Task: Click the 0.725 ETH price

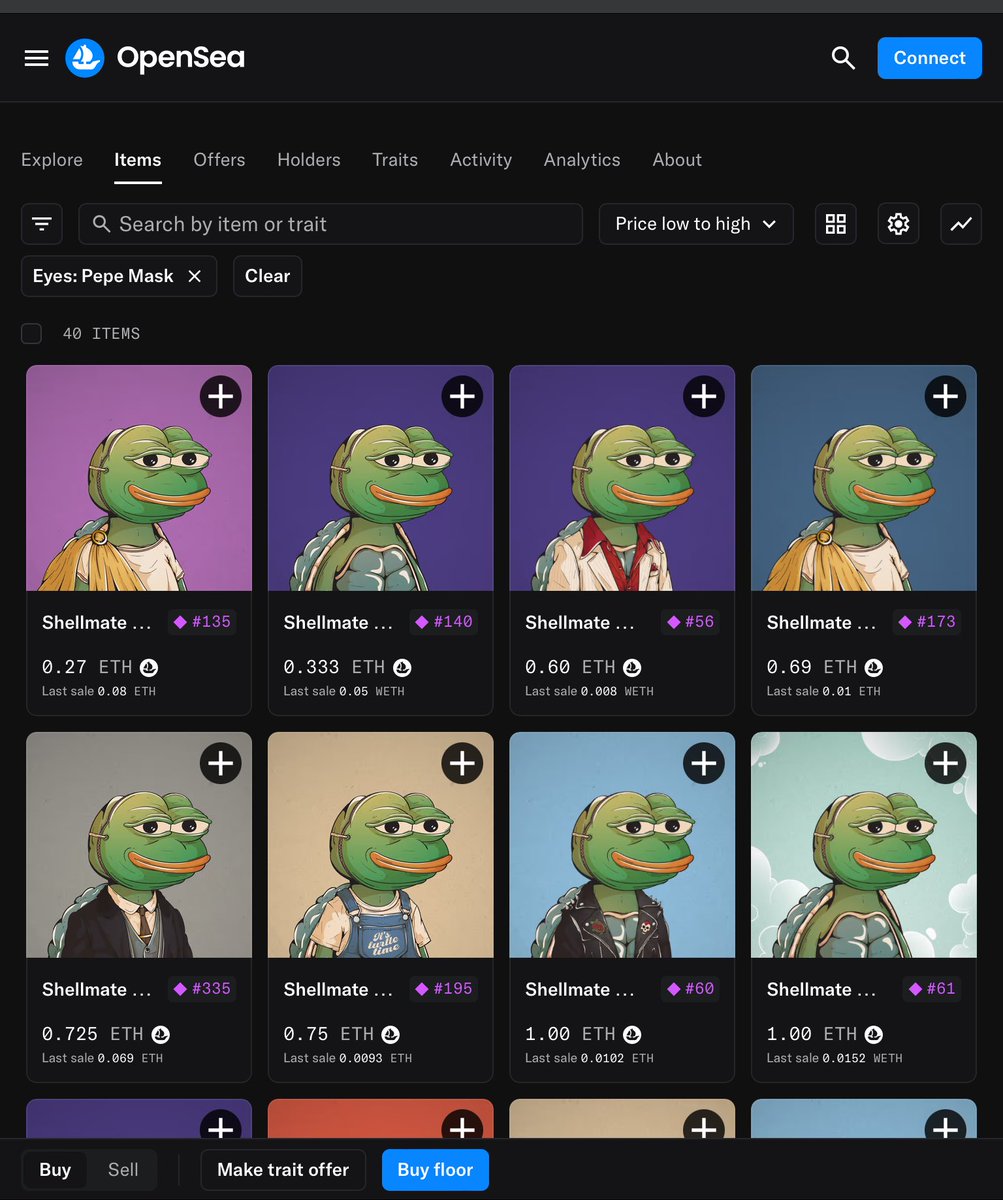Action: (x=92, y=1034)
